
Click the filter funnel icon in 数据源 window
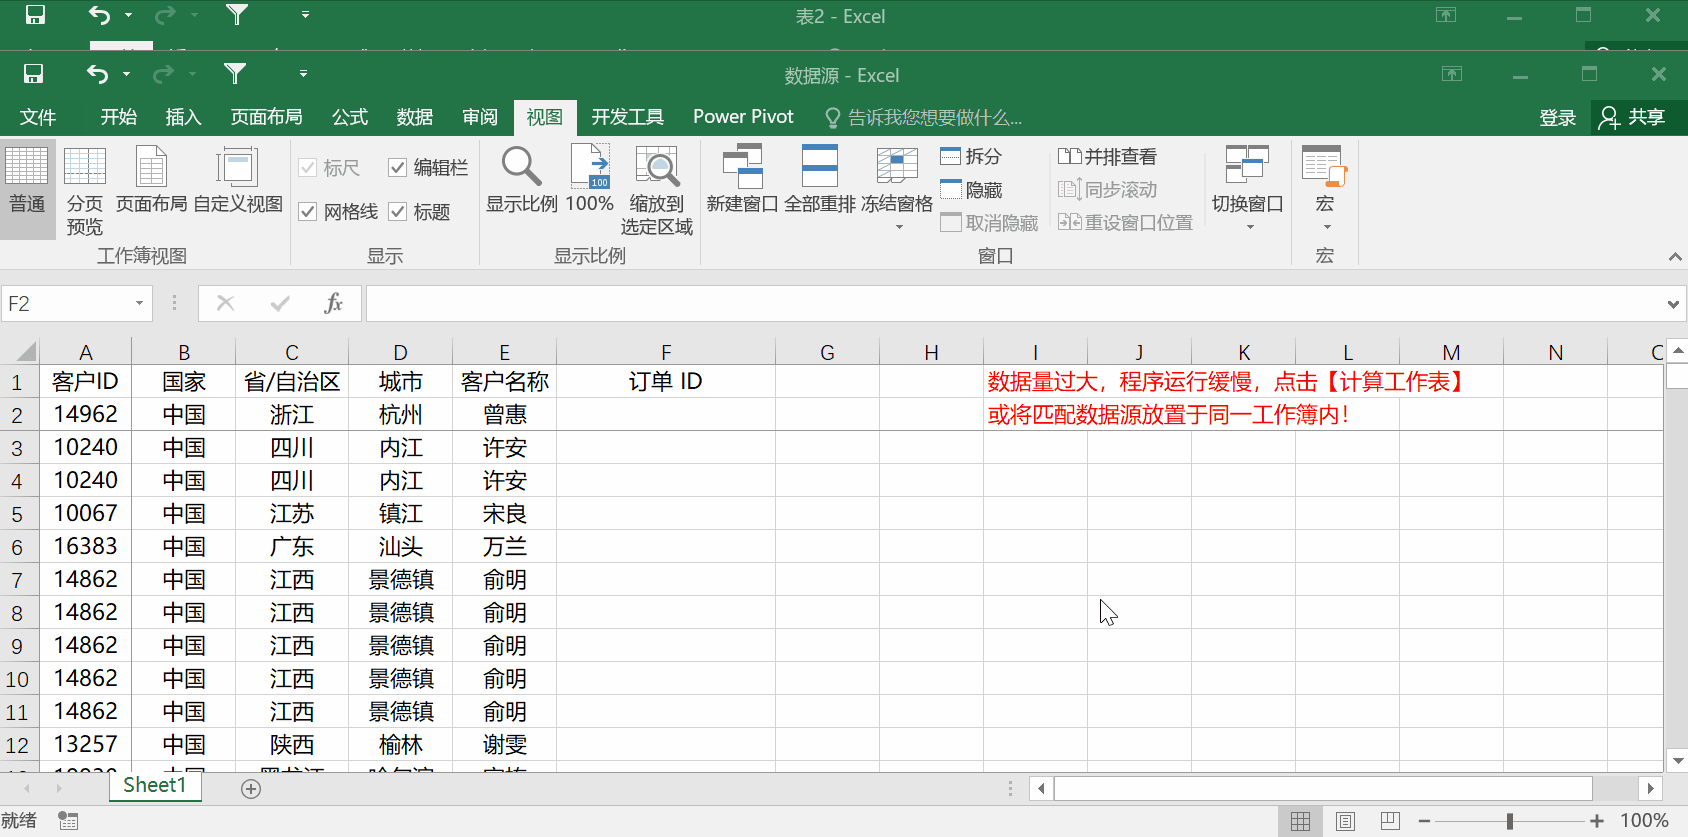(235, 74)
